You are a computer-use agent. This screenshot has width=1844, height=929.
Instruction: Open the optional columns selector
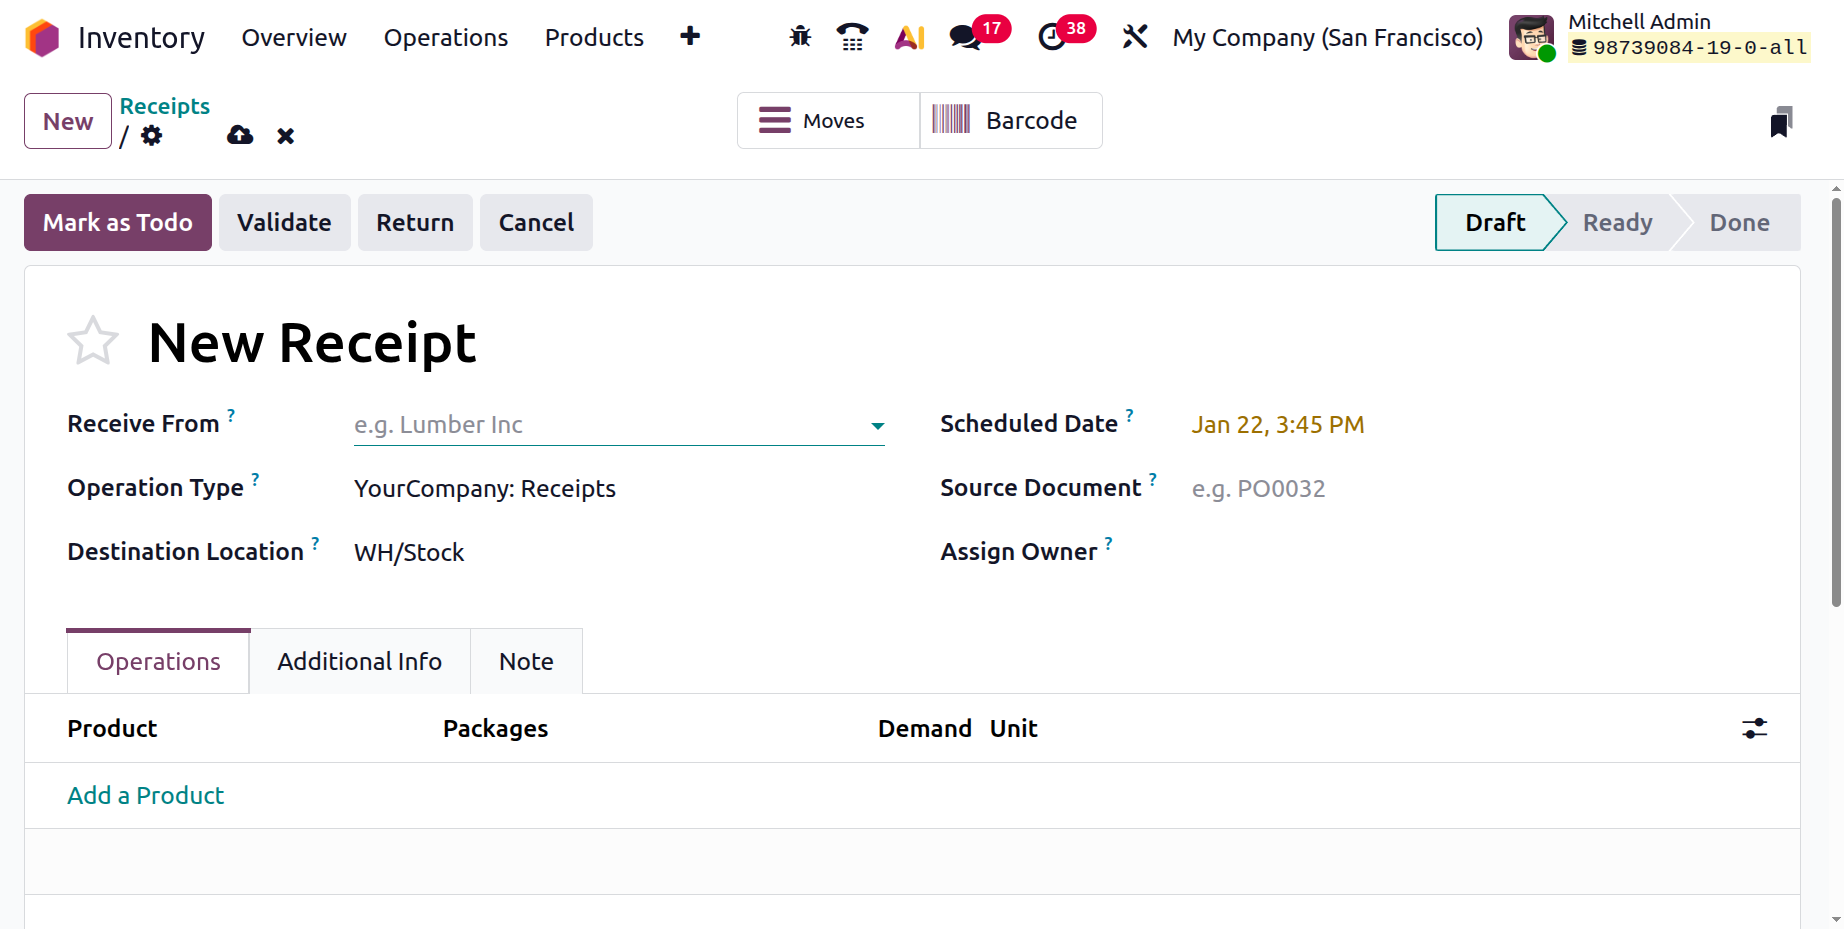1755,728
